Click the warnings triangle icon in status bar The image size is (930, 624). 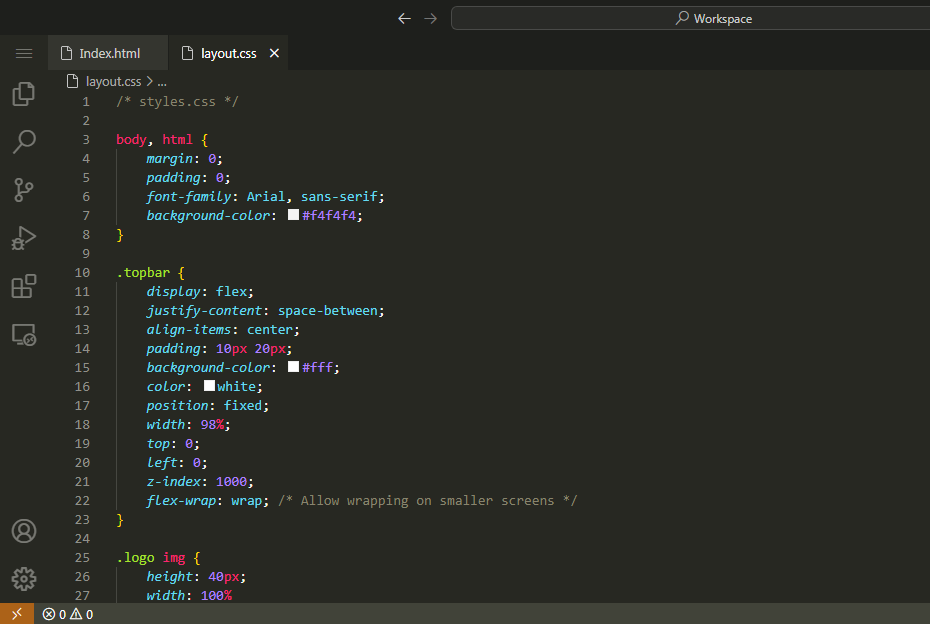(76, 614)
